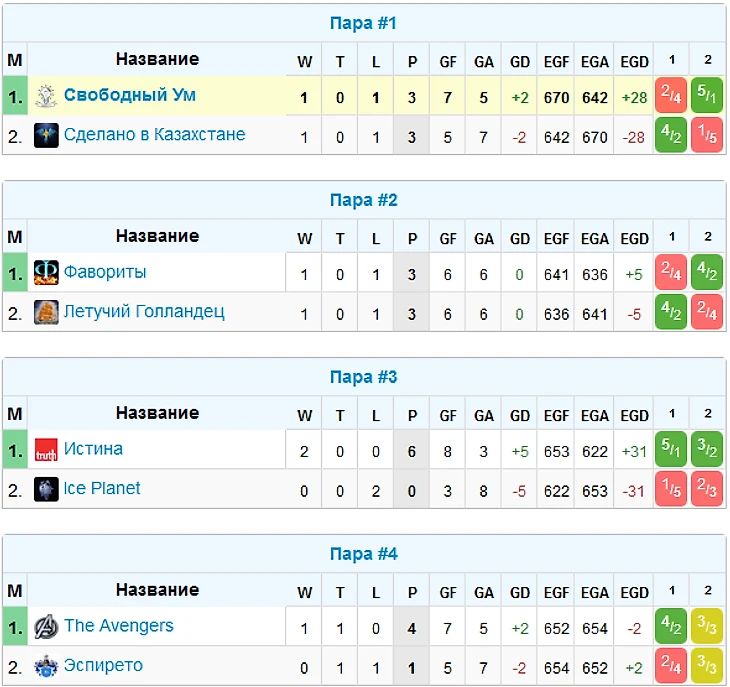Screen dimensions: 730x687
Task: Click the Эспирето crest logo
Action: (x=46, y=666)
